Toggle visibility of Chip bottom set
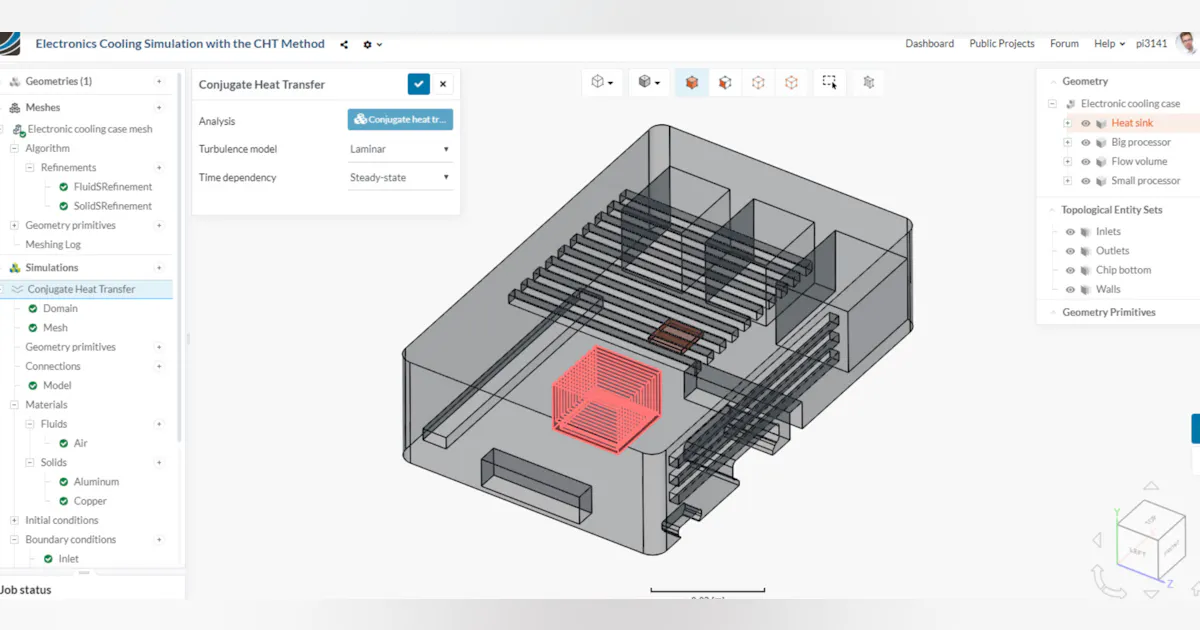Screen dimensions: 1200x630 pos(1070,270)
